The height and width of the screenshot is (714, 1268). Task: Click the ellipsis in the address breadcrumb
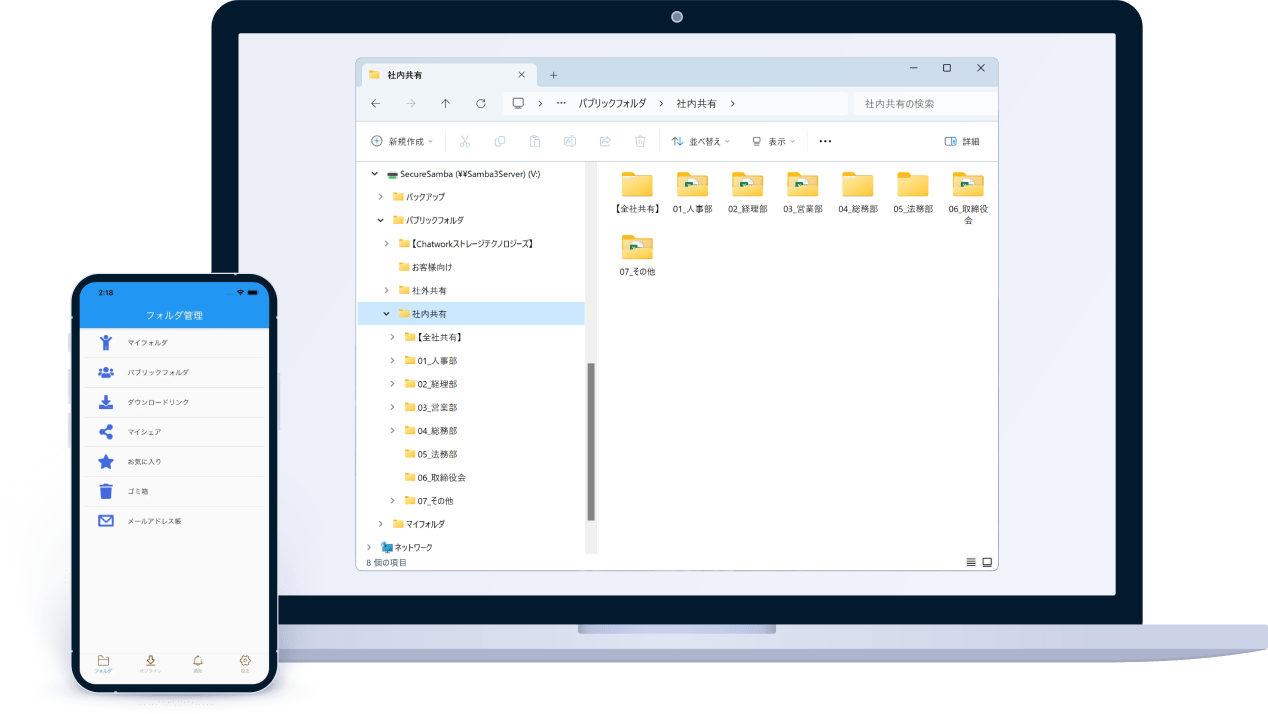pyautogui.click(x=561, y=103)
